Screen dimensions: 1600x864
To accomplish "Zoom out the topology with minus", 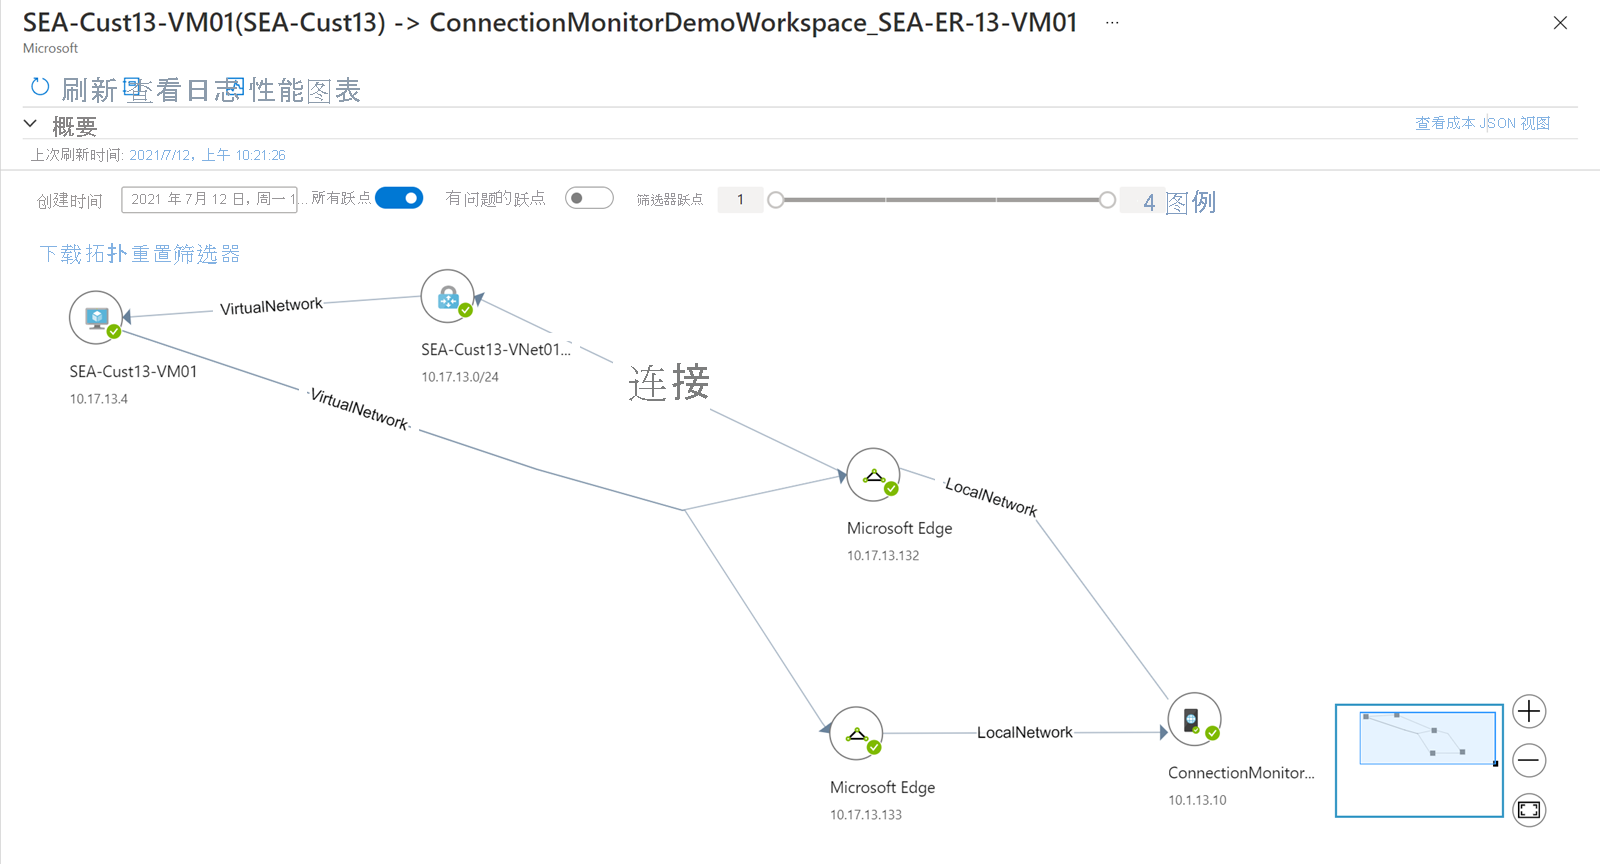I will [x=1529, y=760].
